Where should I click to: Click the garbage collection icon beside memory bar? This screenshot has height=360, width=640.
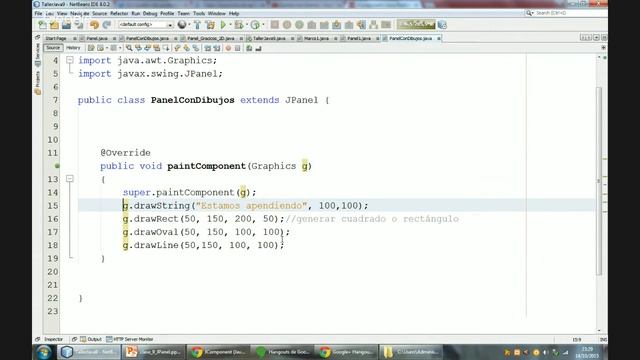(442, 25)
